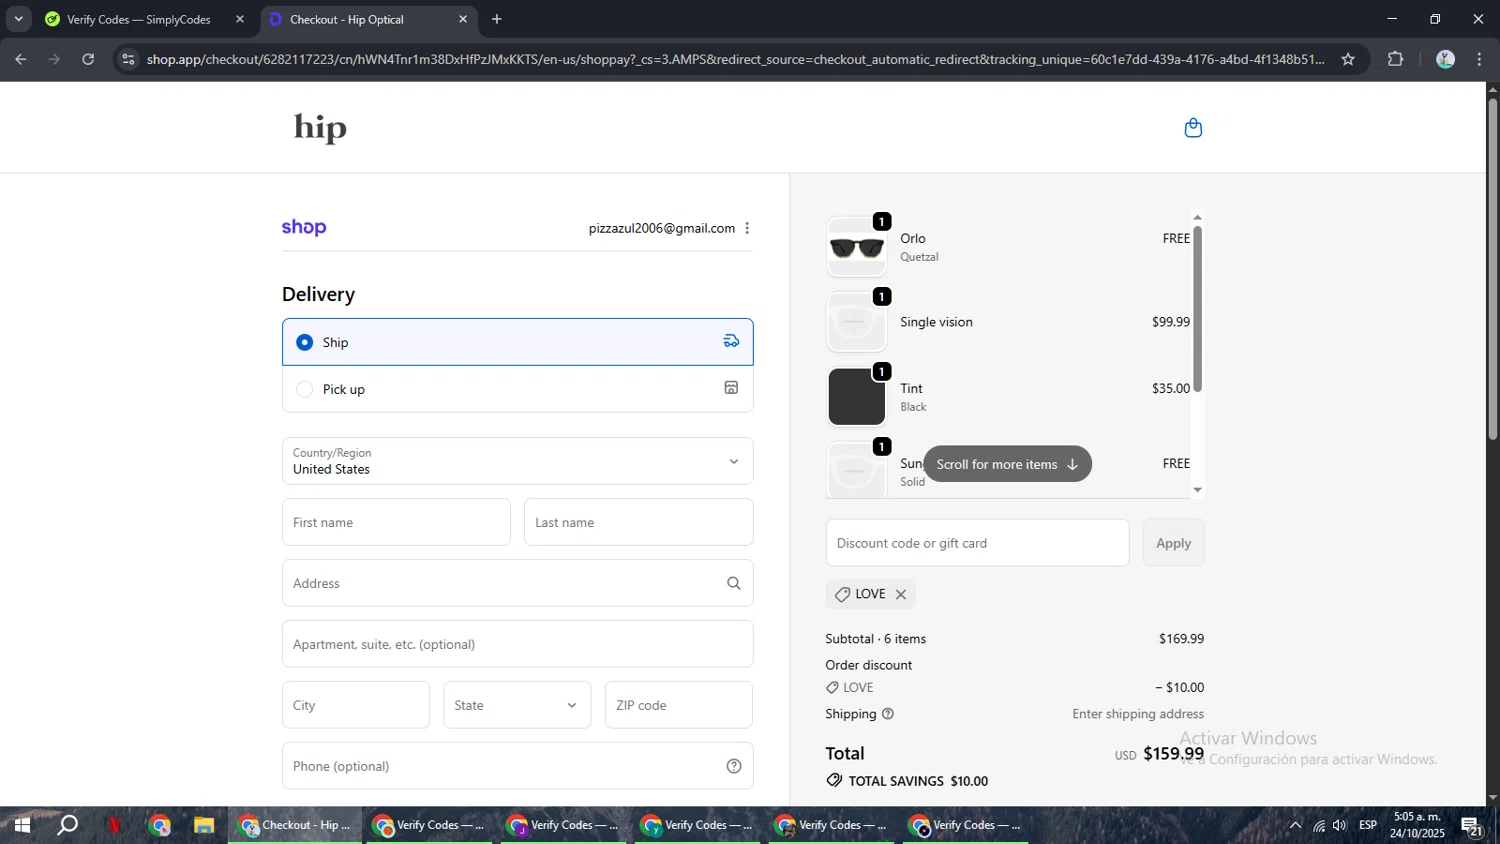The image size is (1500, 844).
Task: Click the Single vision lens thumbnail
Action: pyautogui.click(x=857, y=322)
